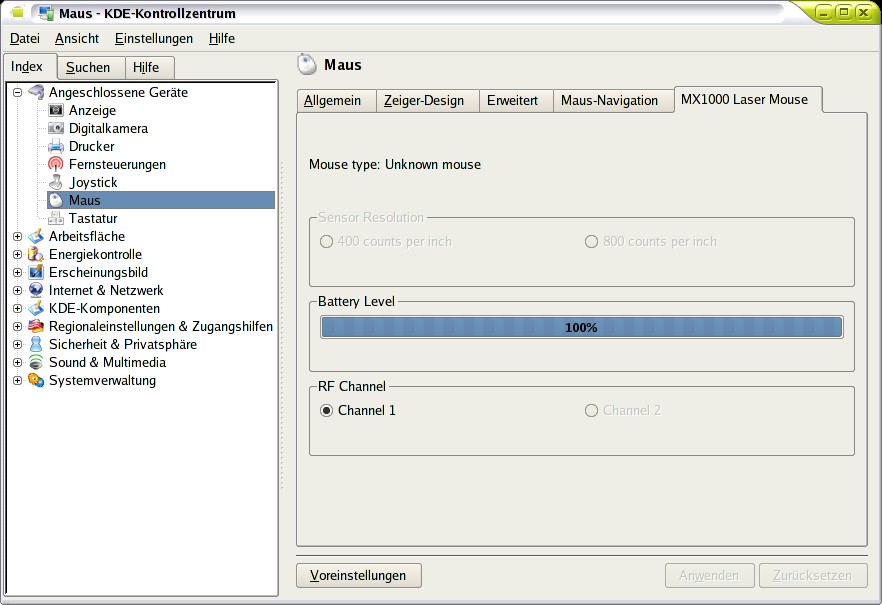This screenshot has height=605, width=882.
Task: Click the 'Mouse type: Unknown mouse' text
Action: click(x=395, y=165)
